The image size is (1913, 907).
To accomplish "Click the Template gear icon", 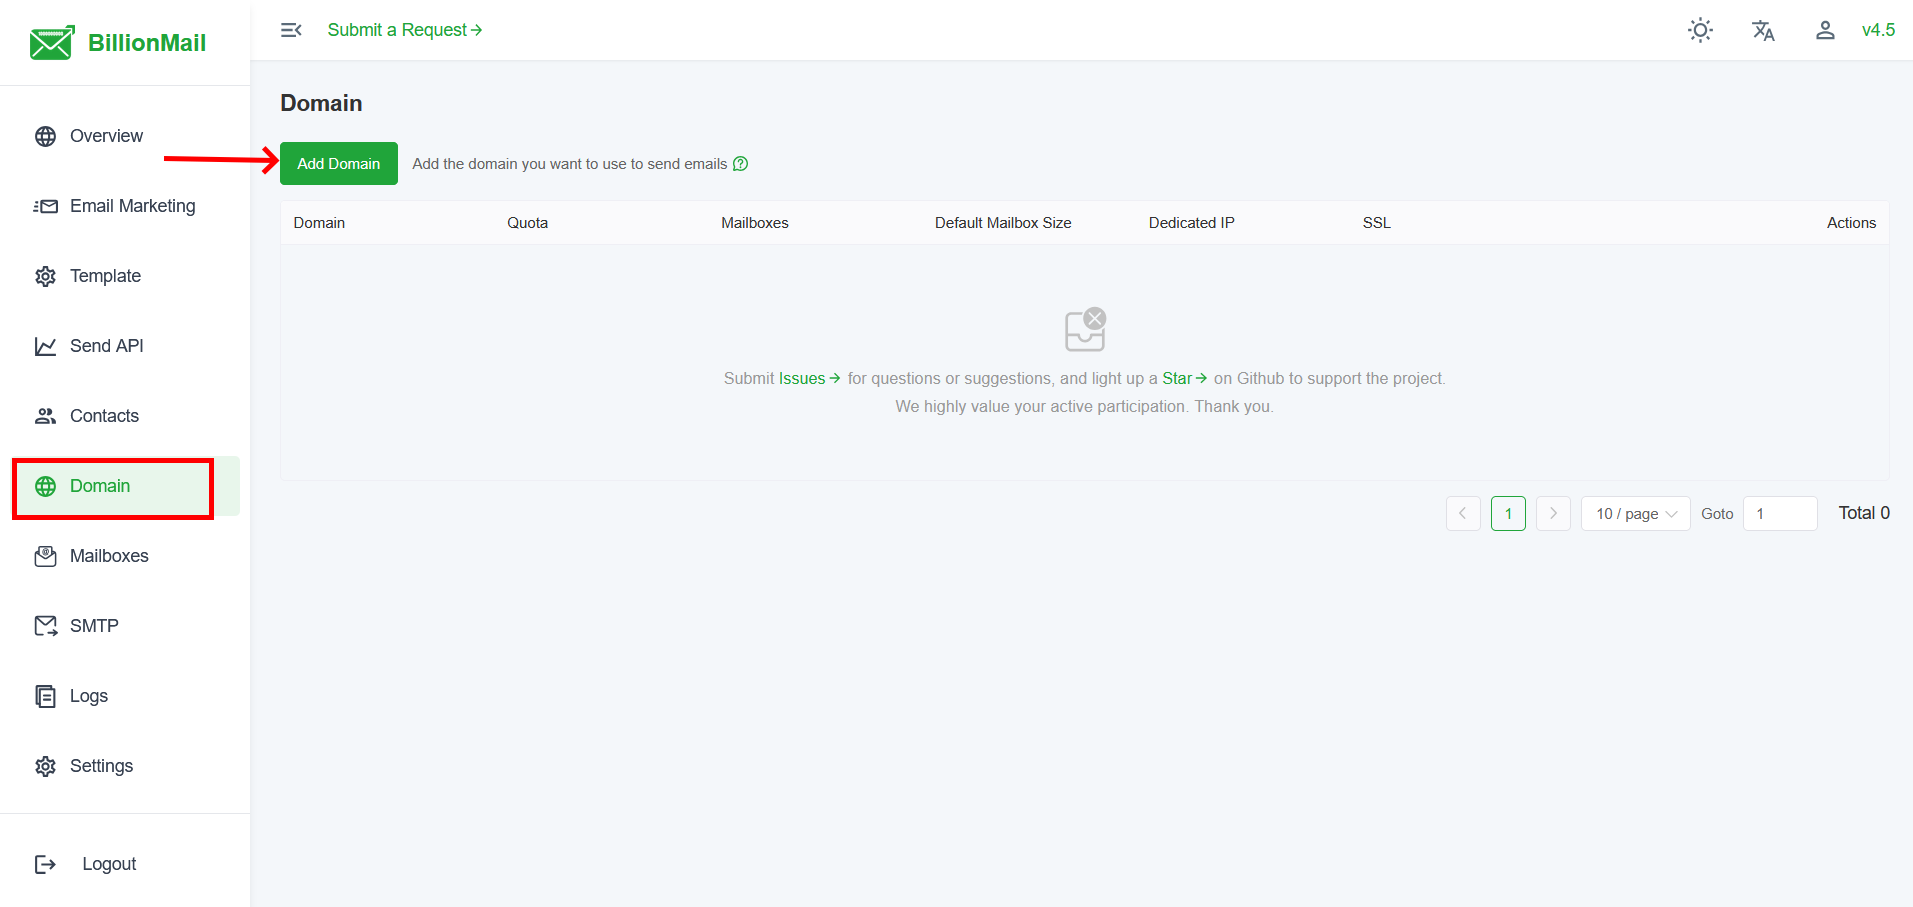I will tap(45, 276).
